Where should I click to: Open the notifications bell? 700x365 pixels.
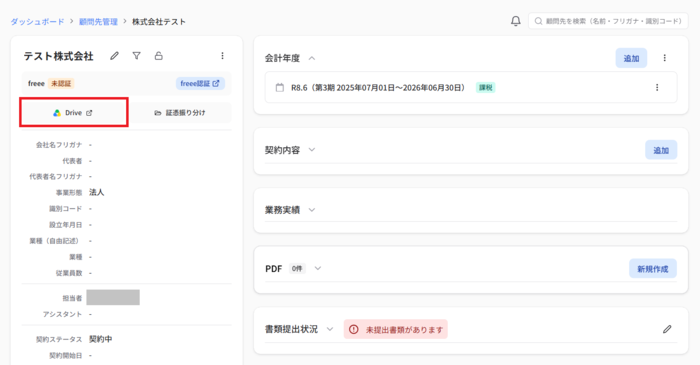pos(516,21)
